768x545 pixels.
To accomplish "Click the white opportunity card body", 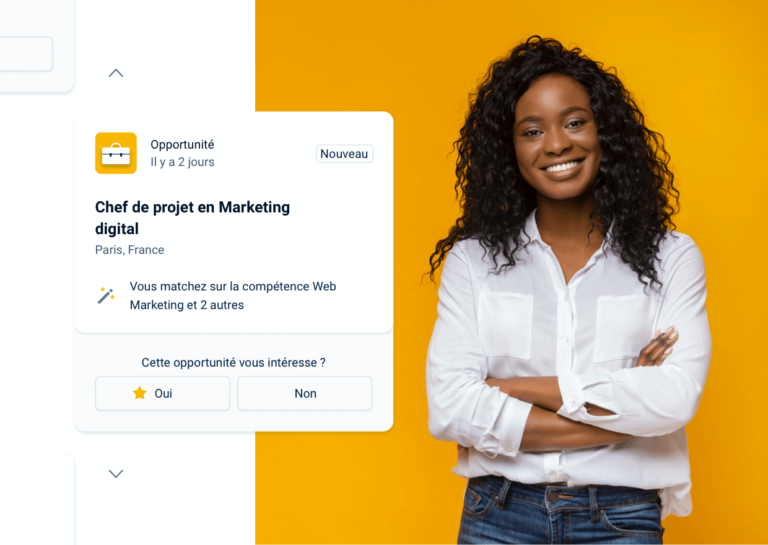I will point(234,222).
